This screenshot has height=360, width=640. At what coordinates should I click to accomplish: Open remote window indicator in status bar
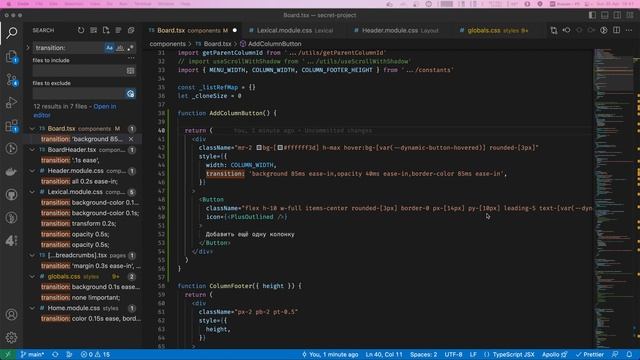7,354
